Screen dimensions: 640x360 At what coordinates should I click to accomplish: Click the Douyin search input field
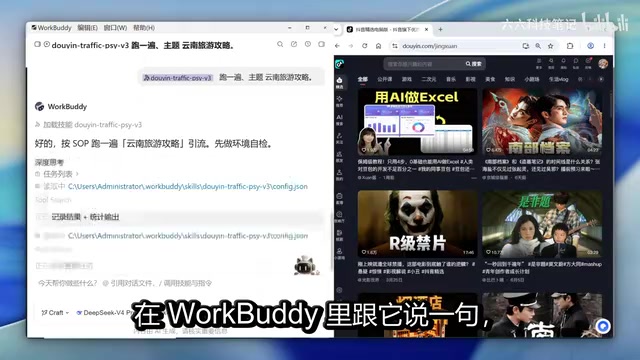(424, 64)
